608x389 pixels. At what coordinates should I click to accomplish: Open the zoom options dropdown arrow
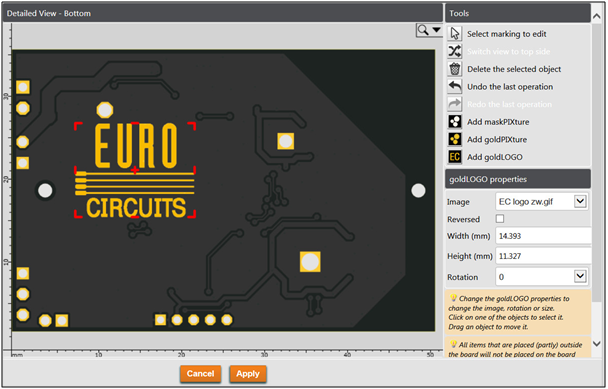[437, 30]
